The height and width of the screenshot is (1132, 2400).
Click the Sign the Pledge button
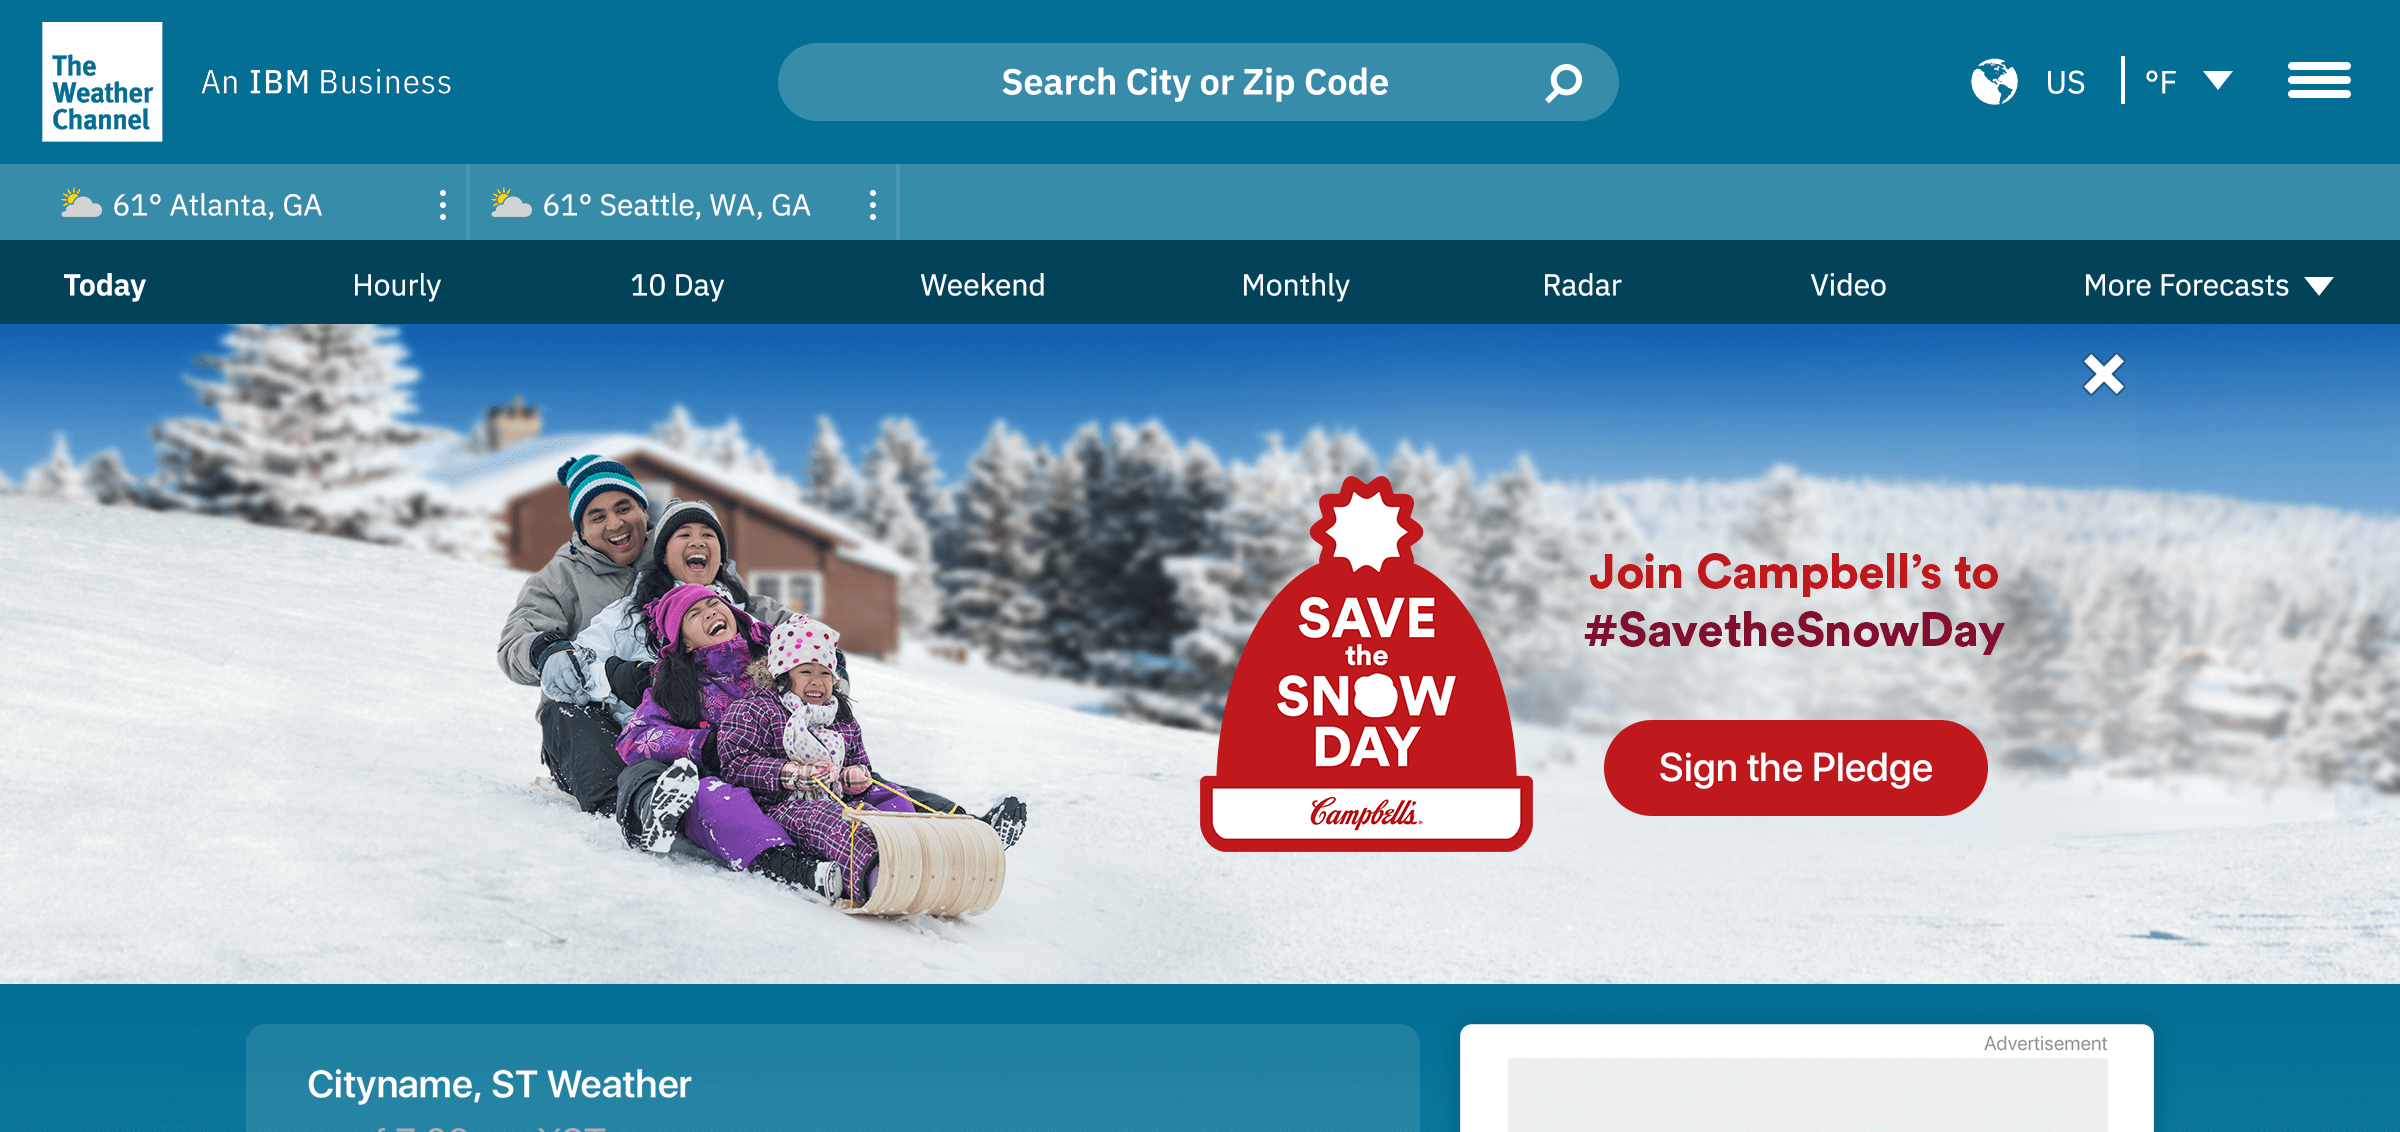pos(1796,768)
